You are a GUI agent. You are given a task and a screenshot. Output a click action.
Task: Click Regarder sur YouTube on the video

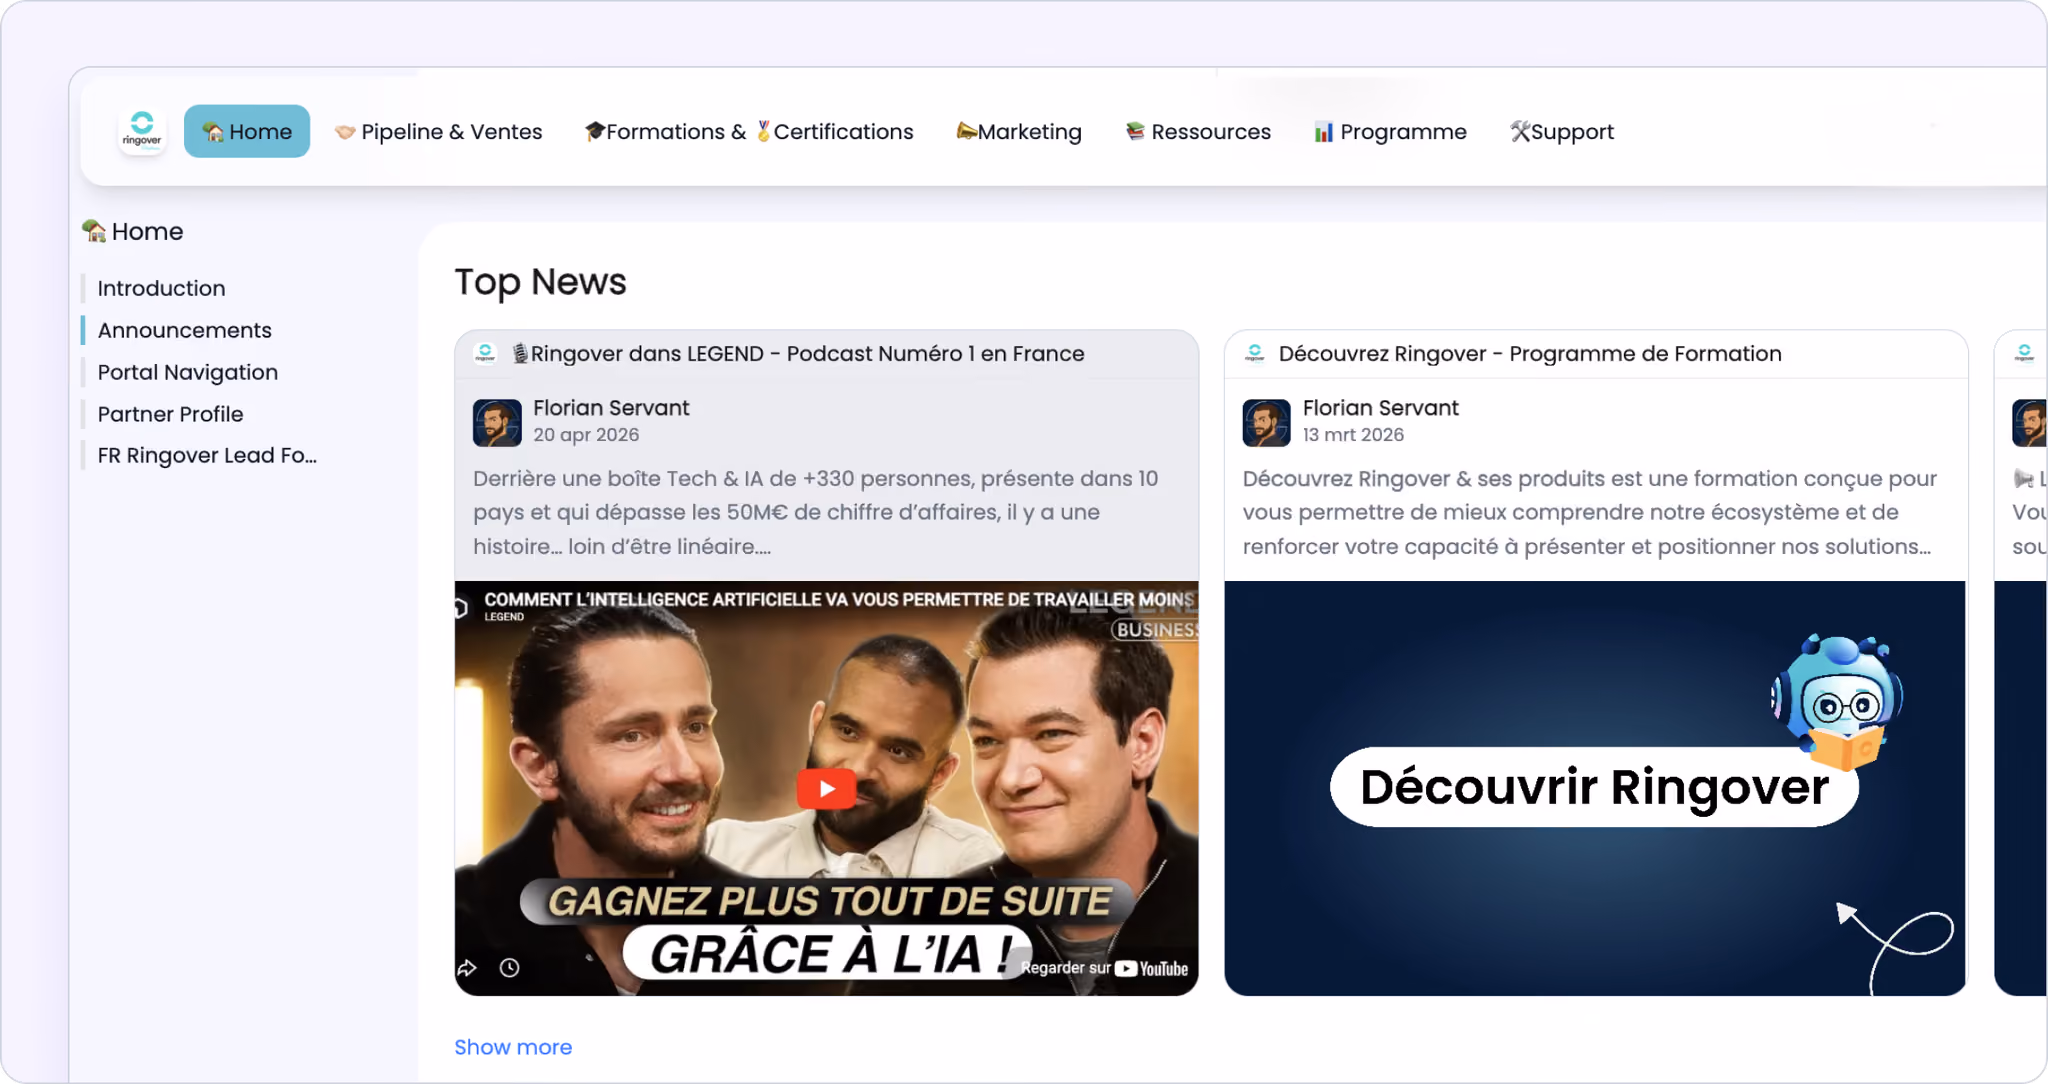click(1104, 968)
